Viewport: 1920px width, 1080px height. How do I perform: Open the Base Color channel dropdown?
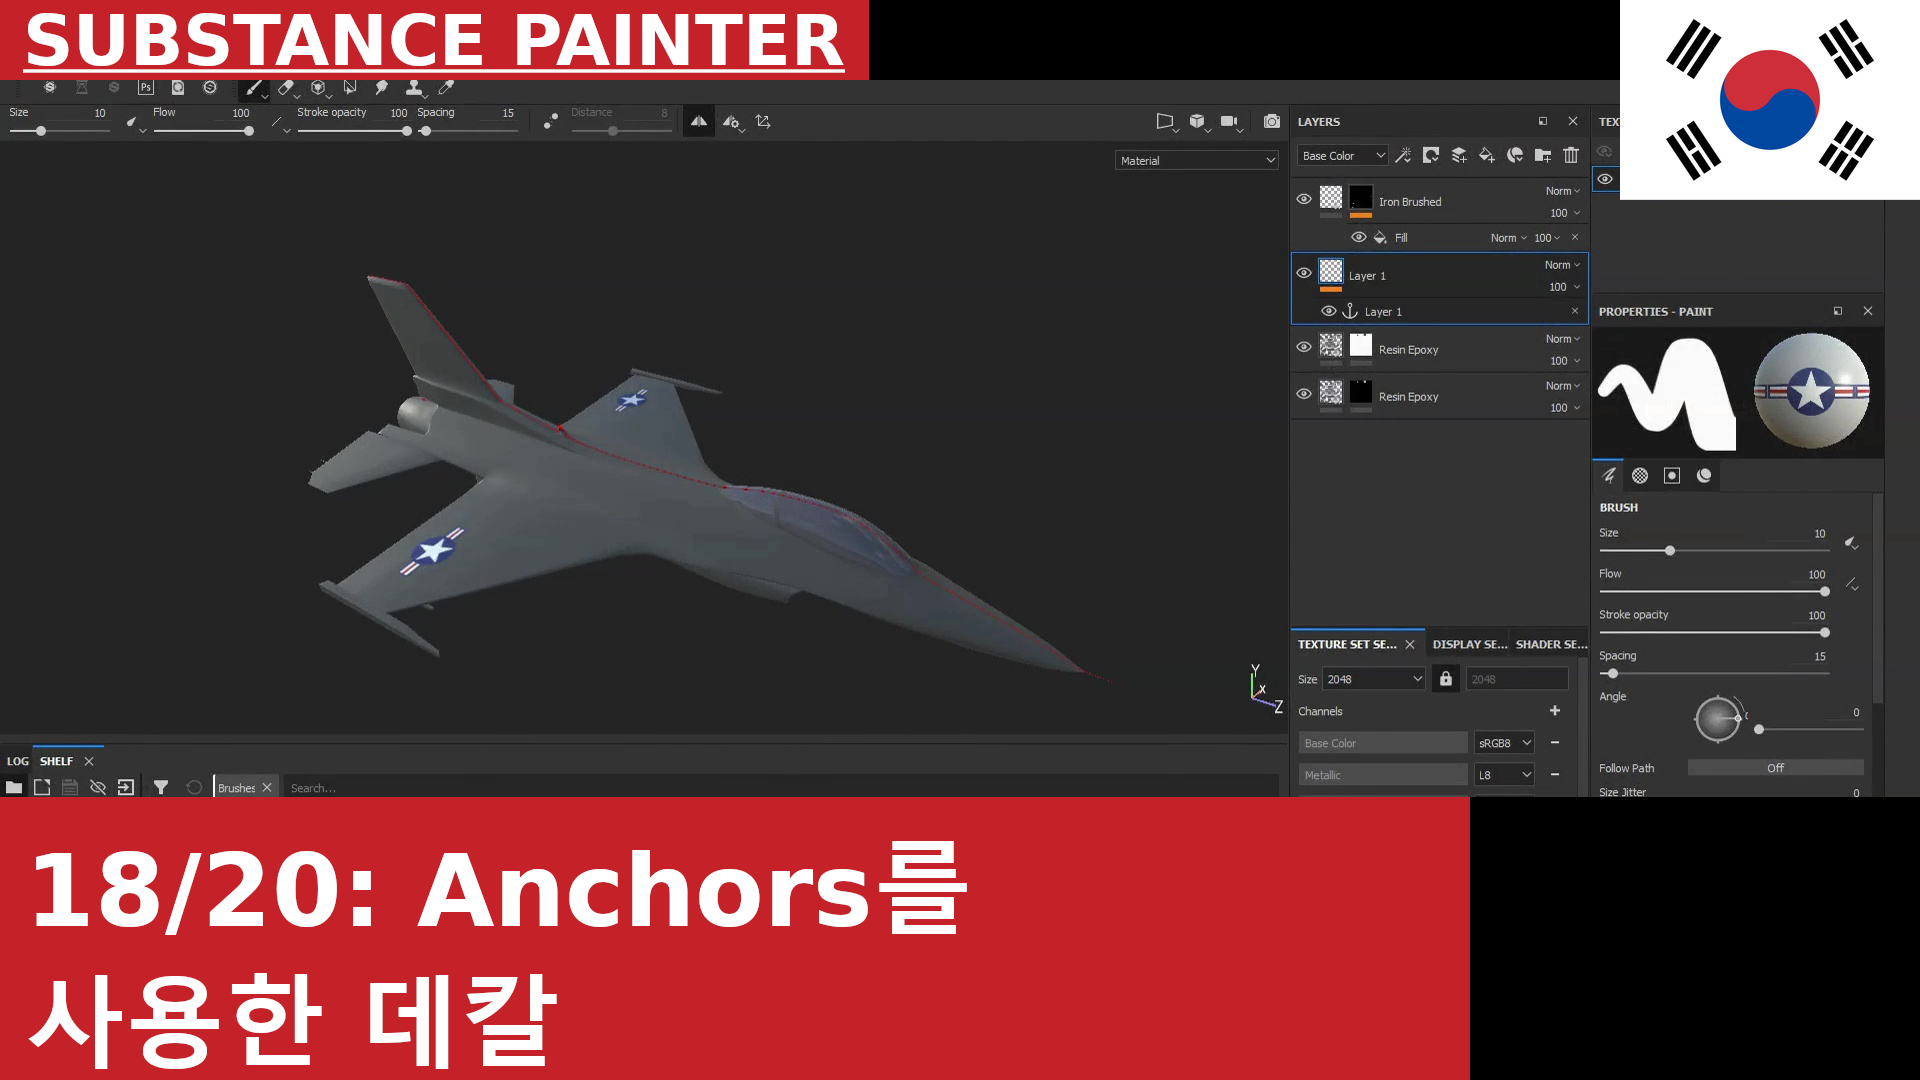pos(1343,155)
